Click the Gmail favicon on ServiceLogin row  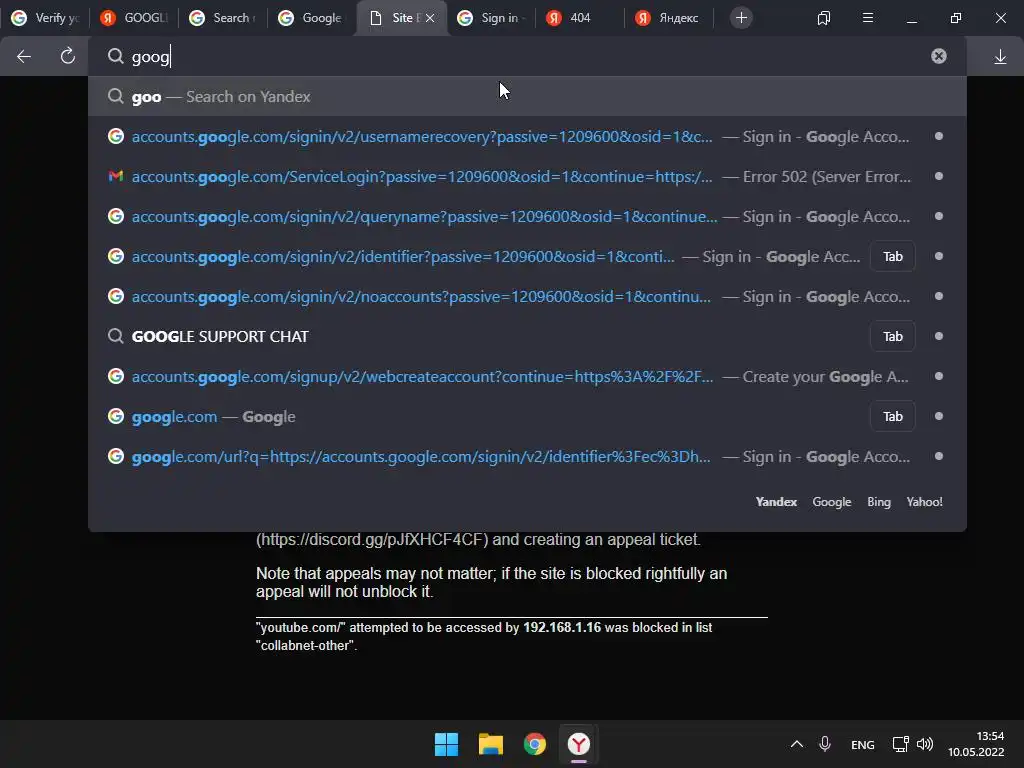pos(116,176)
